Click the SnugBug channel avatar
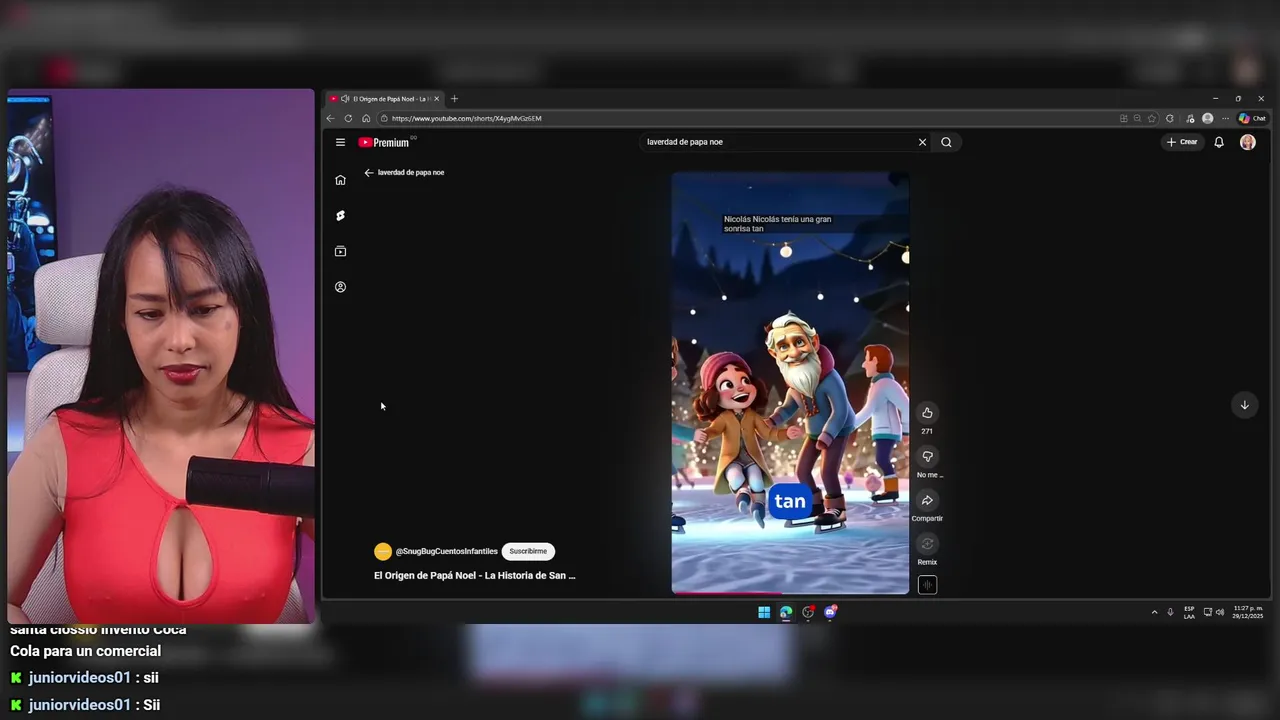 point(383,551)
